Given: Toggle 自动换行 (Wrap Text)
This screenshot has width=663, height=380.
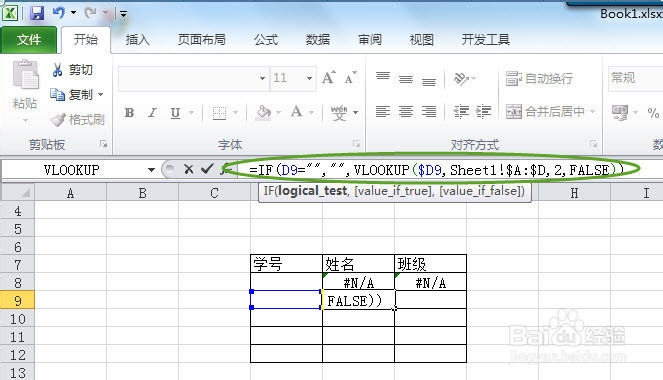Looking at the screenshot, I should point(540,79).
